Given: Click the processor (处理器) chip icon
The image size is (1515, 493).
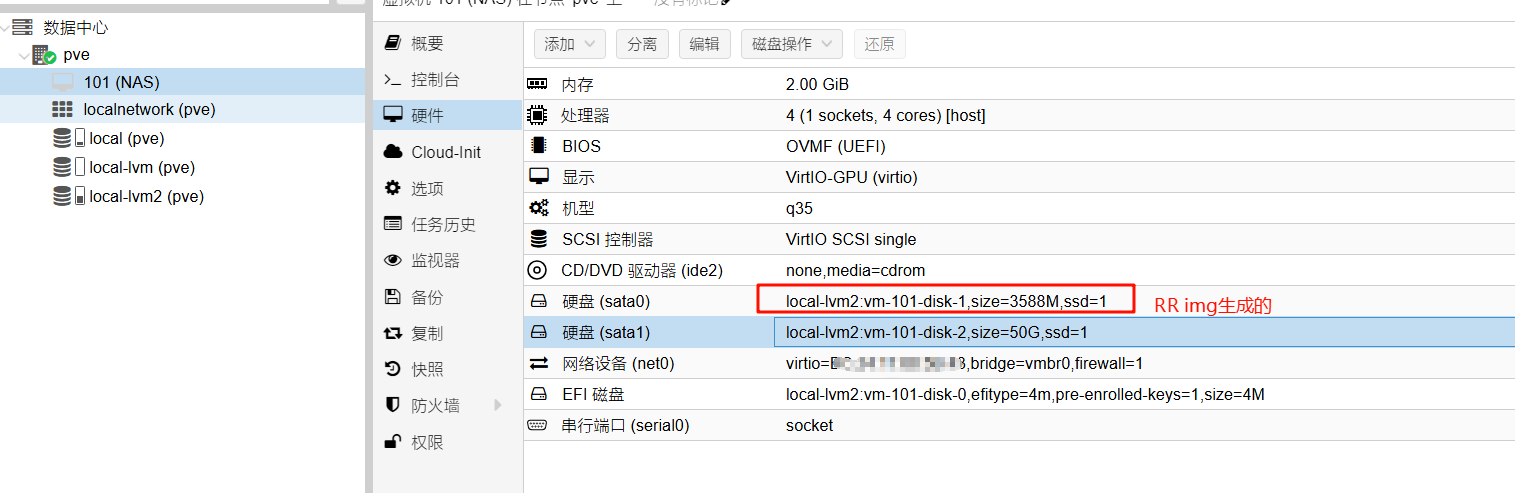Looking at the screenshot, I should tap(538, 116).
